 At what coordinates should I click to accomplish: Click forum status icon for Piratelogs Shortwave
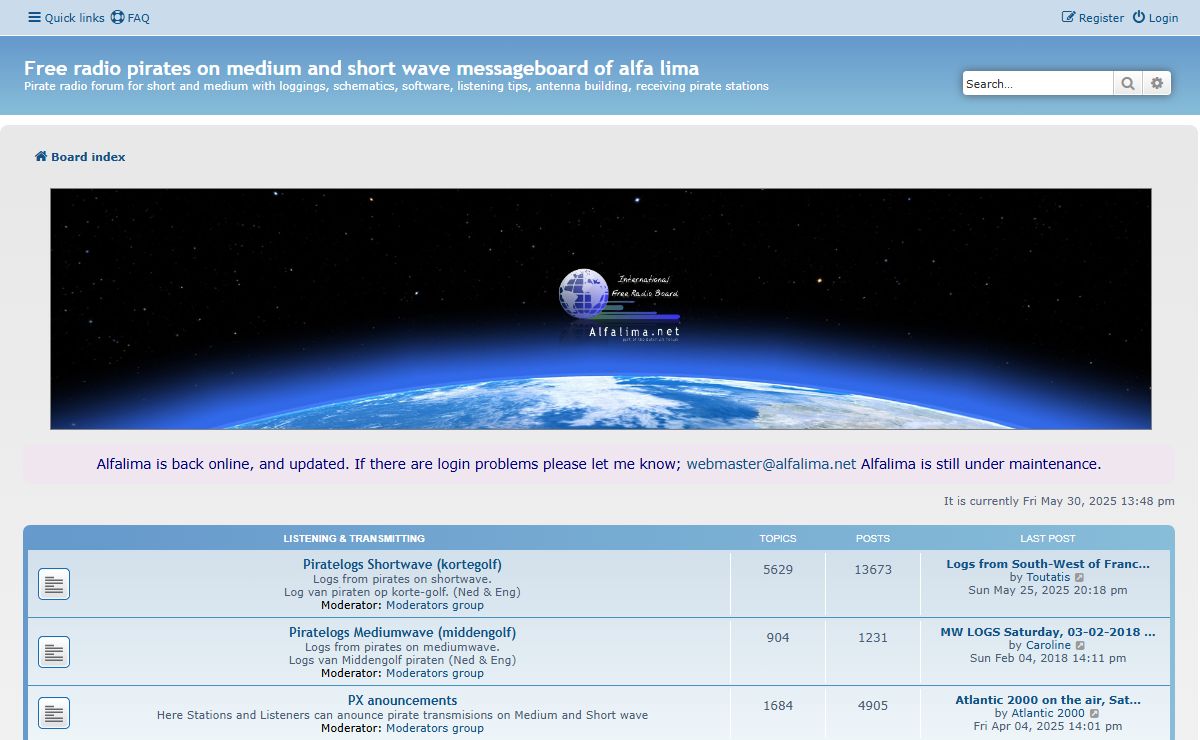tap(54, 584)
